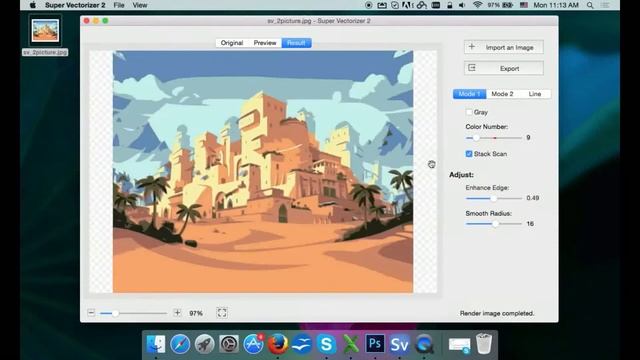Open Firefox from the Dock
Viewport: 640px width, 360px height.
pos(278,344)
